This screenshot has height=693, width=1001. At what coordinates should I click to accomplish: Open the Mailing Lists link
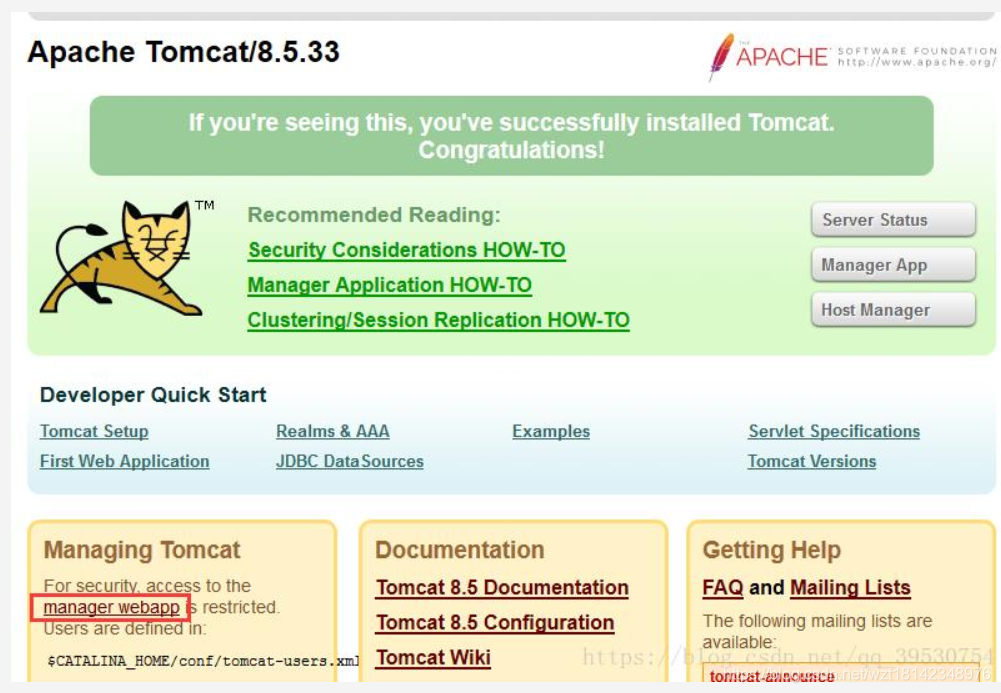[850, 588]
